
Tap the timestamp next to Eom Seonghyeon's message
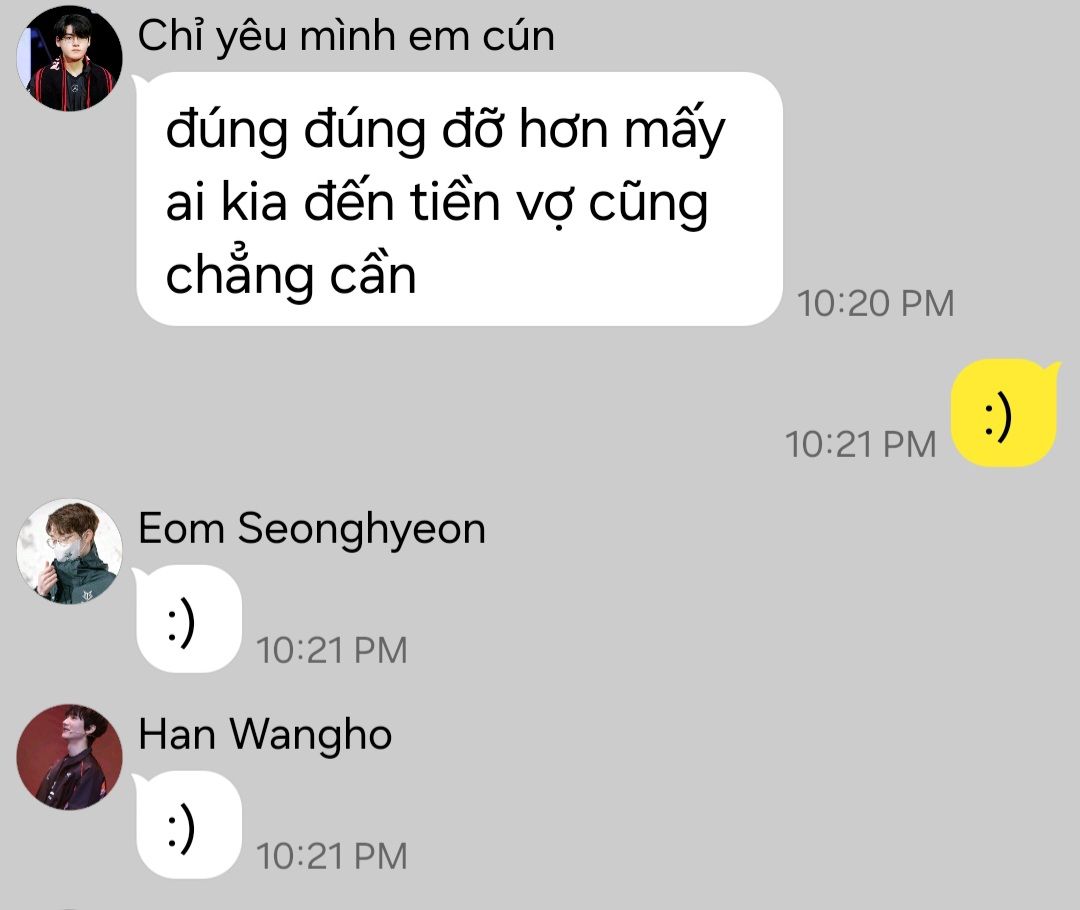pyautogui.click(x=331, y=650)
